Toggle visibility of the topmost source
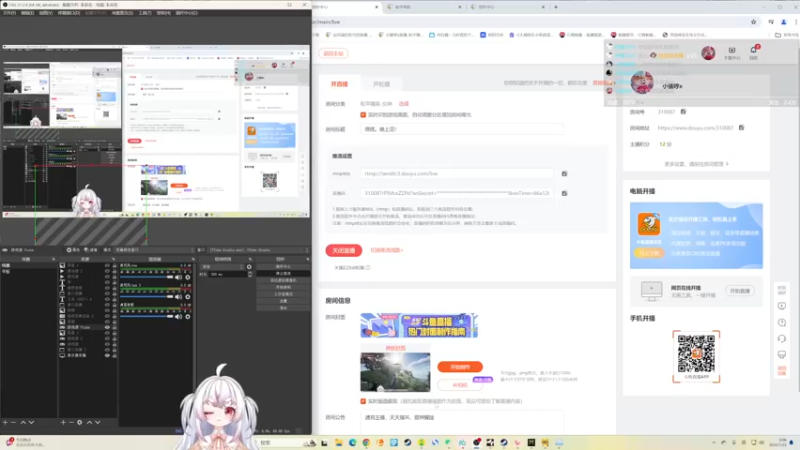 tap(107, 265)
